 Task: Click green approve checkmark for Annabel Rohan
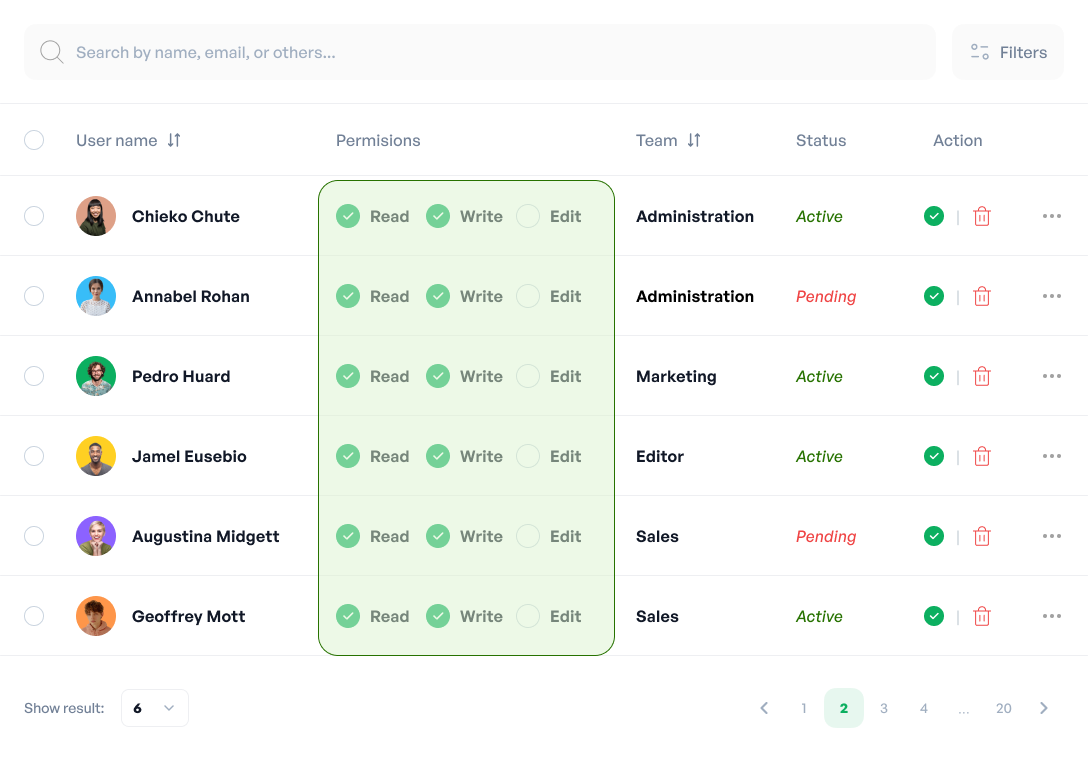pos(934,296)
